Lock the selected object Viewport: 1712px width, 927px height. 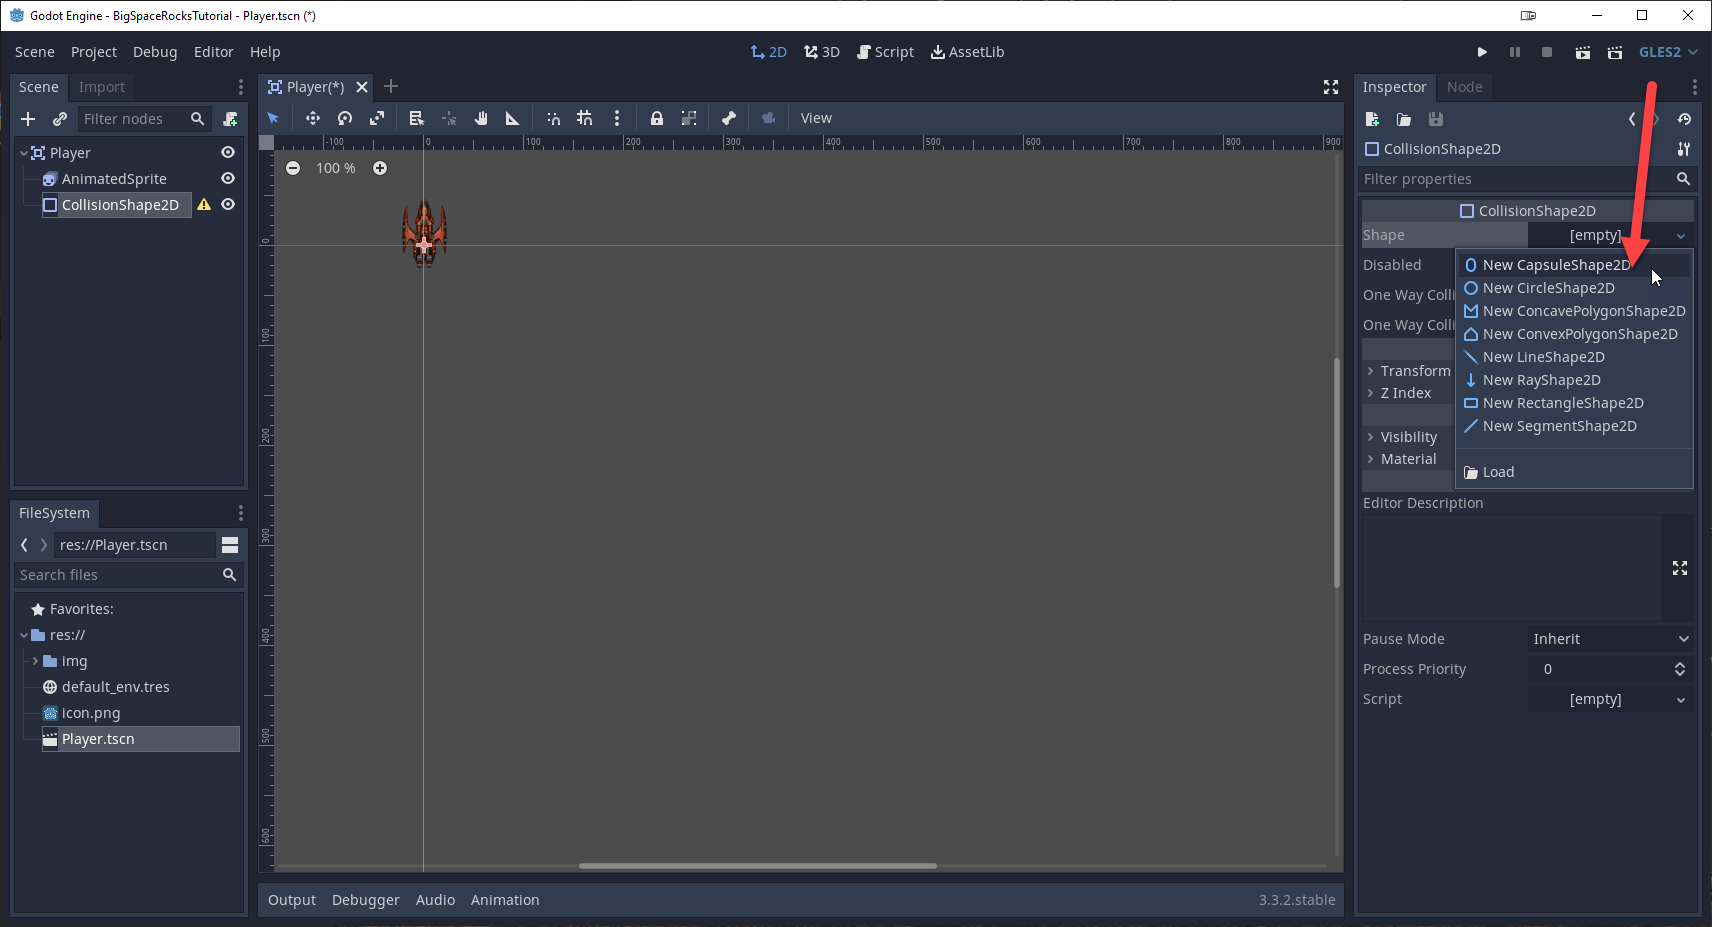(657, 118)
